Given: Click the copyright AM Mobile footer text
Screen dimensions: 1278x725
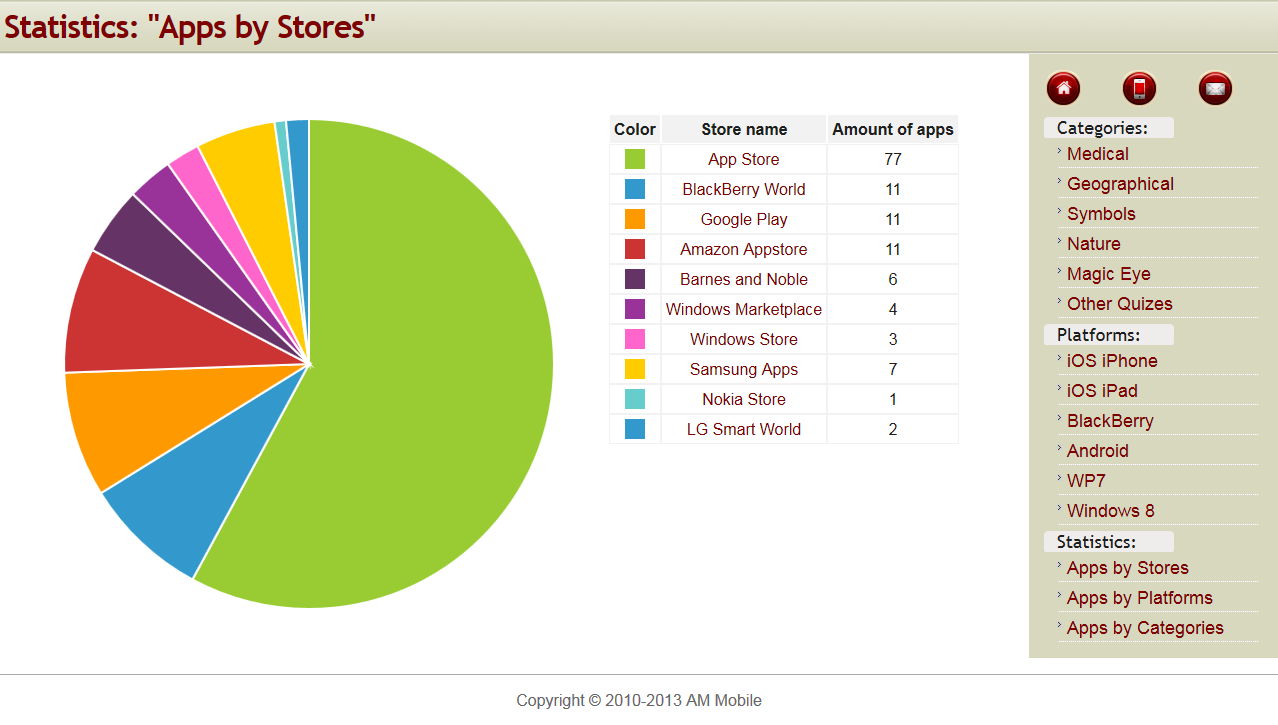Looking at the screenshot, I should pyautogui.click(x=639, y=701).
